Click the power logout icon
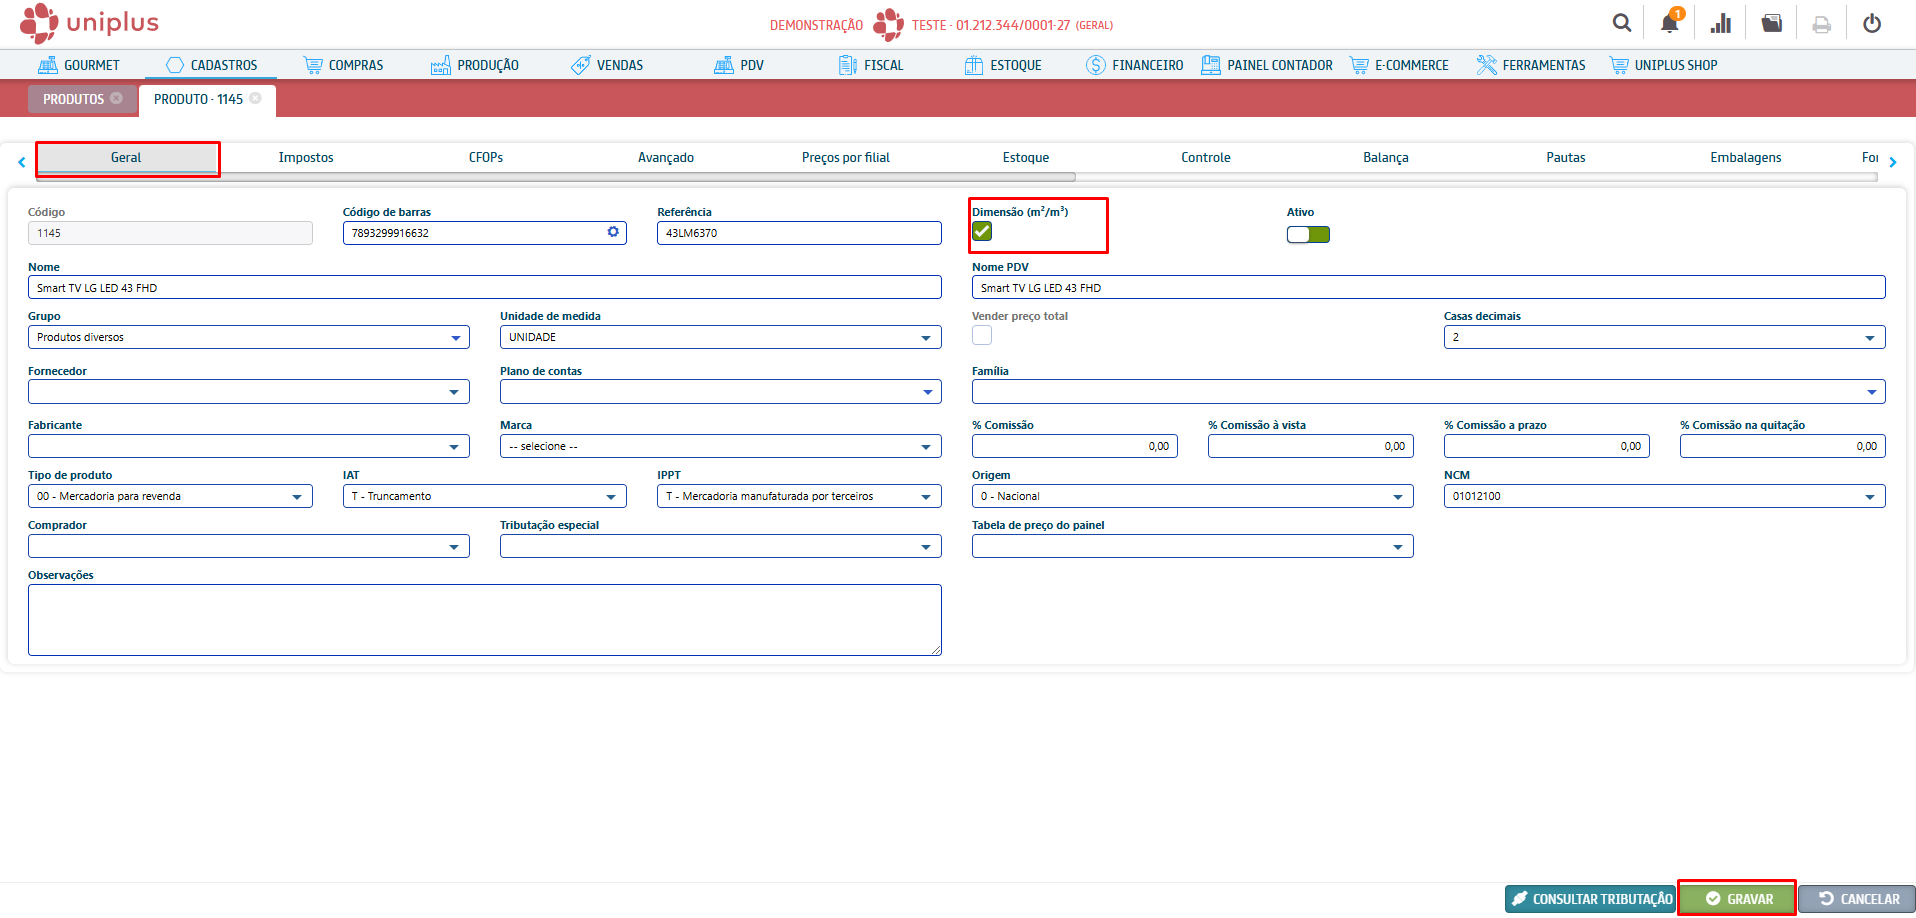The height and width of the screenshot is (918, 1916). (1872, 23)
